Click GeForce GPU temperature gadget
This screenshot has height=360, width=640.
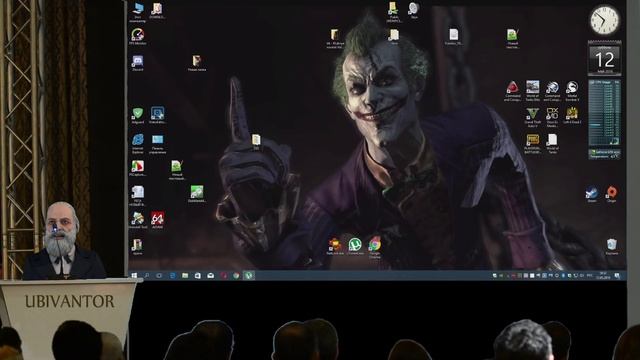tap(604, 154)
